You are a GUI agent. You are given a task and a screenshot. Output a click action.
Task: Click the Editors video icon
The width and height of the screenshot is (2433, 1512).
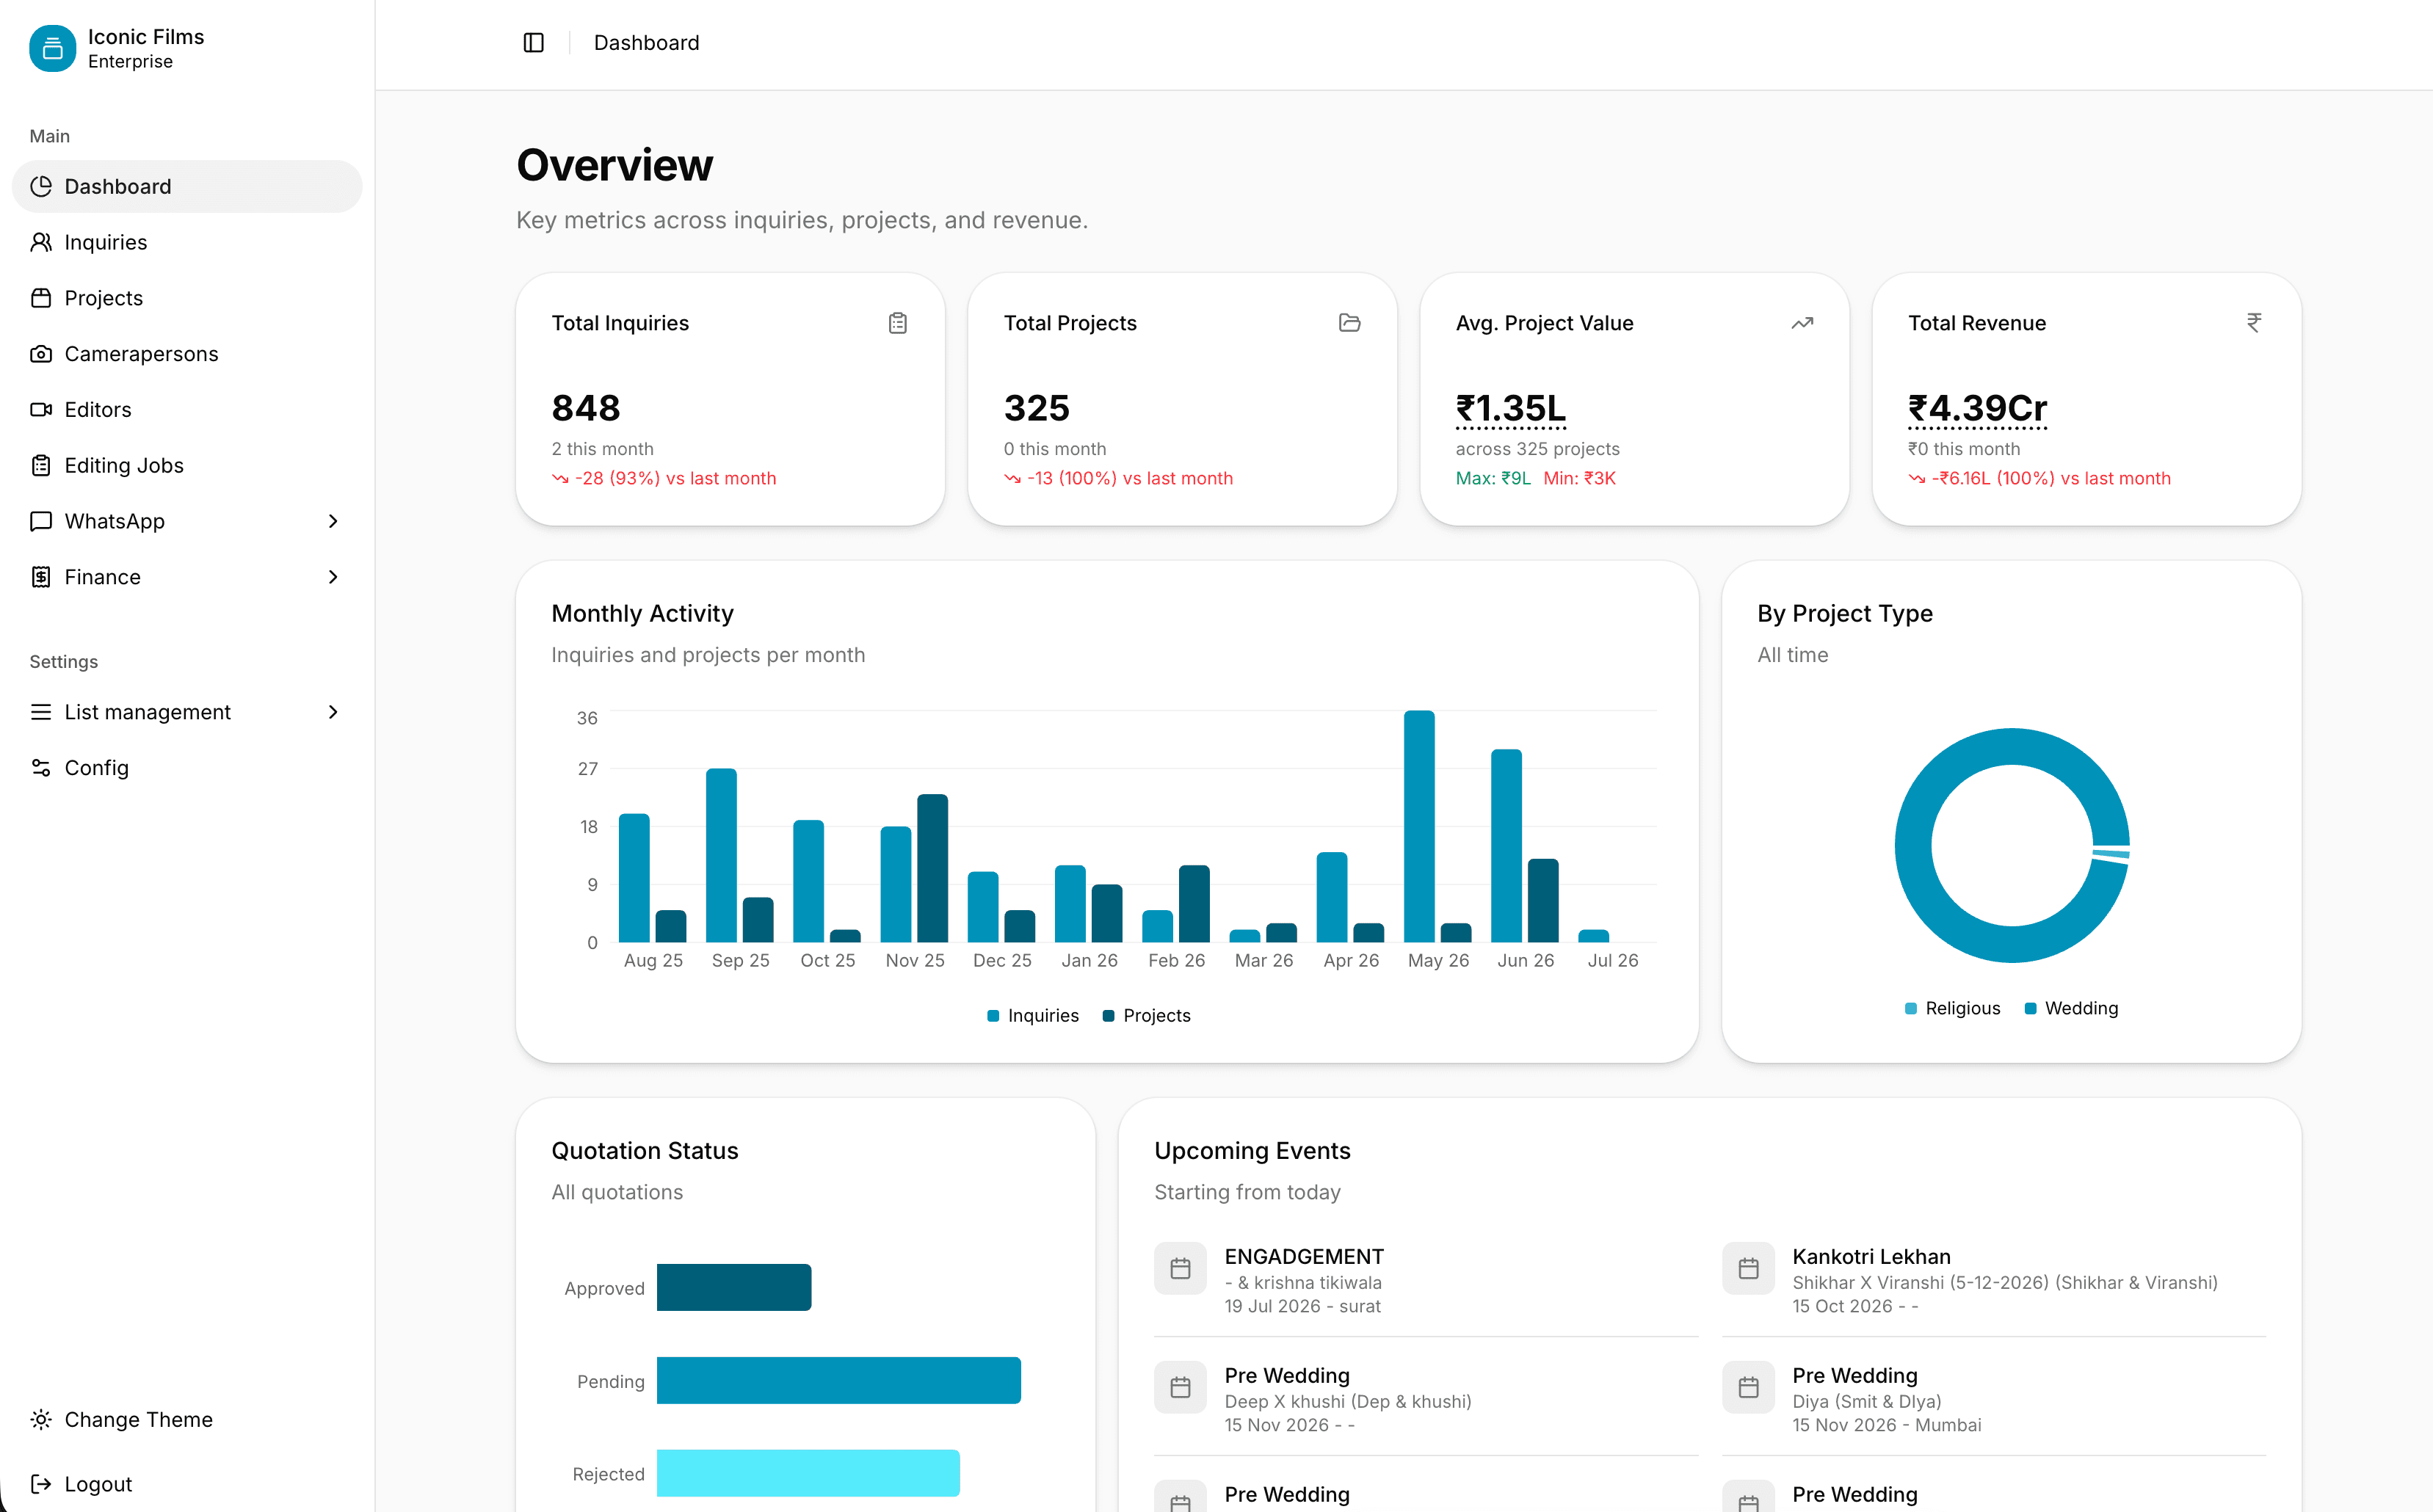[x=41, y=409]
